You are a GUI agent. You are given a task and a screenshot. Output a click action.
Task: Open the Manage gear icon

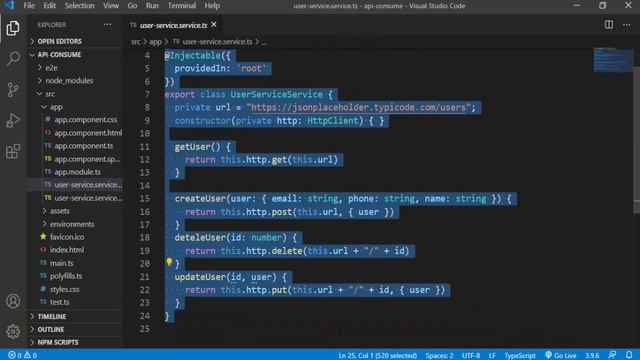[x=13, y=331]
